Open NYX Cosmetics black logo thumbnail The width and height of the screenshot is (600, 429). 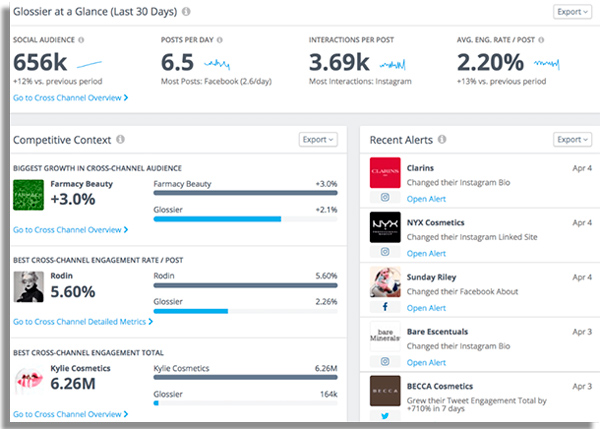[385, 227]
